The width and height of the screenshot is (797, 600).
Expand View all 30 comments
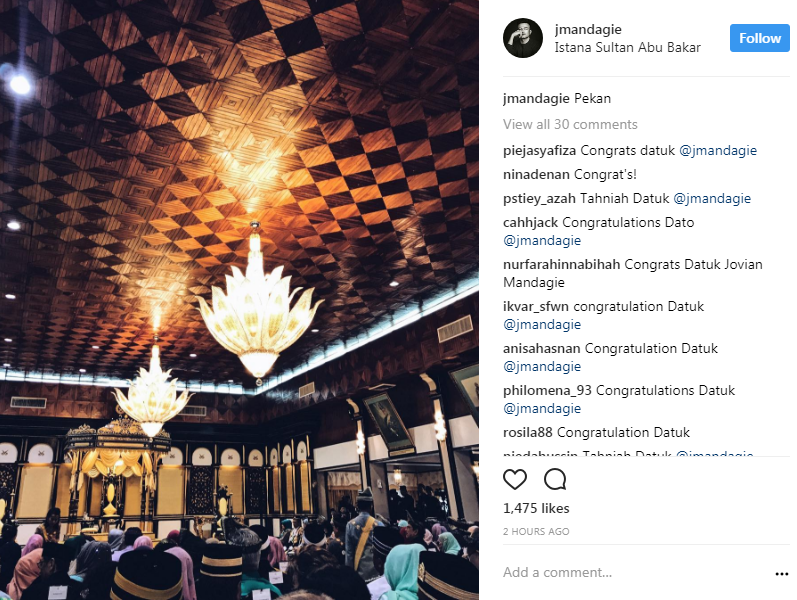(x=570, y=124)
